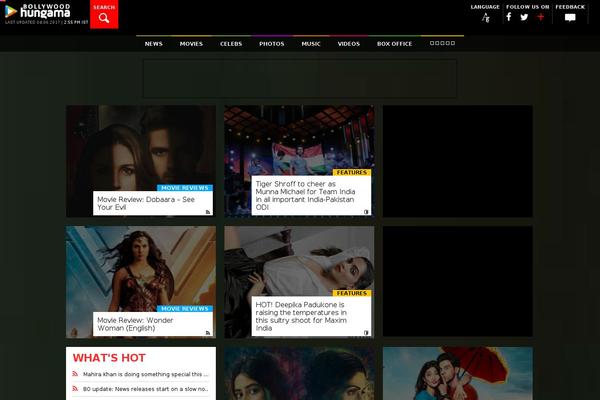Screen dimensions: 600x400
Task: Click the Last Updated timestamp text
Action: tap(46, 23)
